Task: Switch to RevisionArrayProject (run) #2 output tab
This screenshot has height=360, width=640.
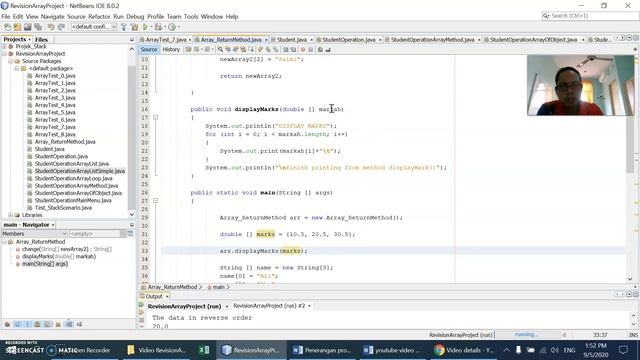Action: pyautogui.click(x=269, y=306)
